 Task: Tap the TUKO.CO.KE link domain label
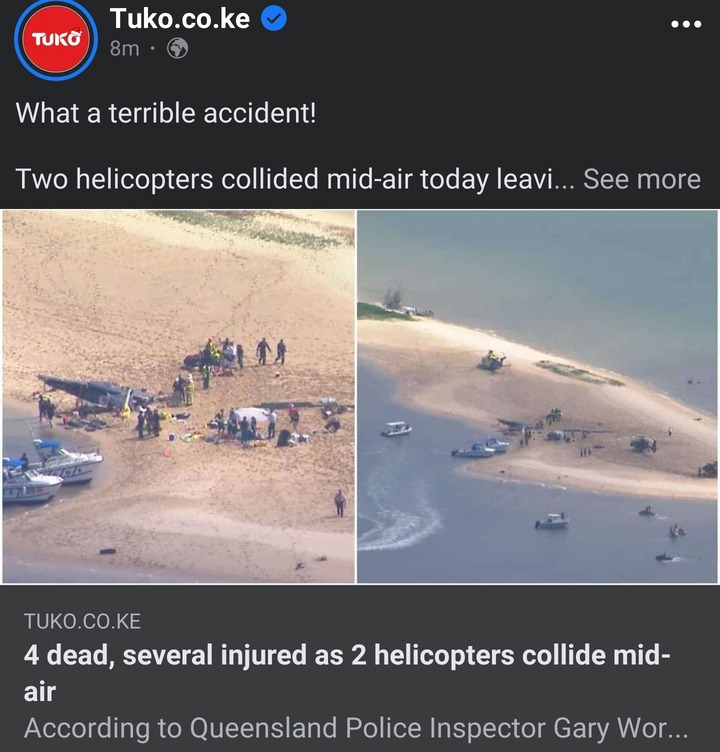click(x=83, y=622)
